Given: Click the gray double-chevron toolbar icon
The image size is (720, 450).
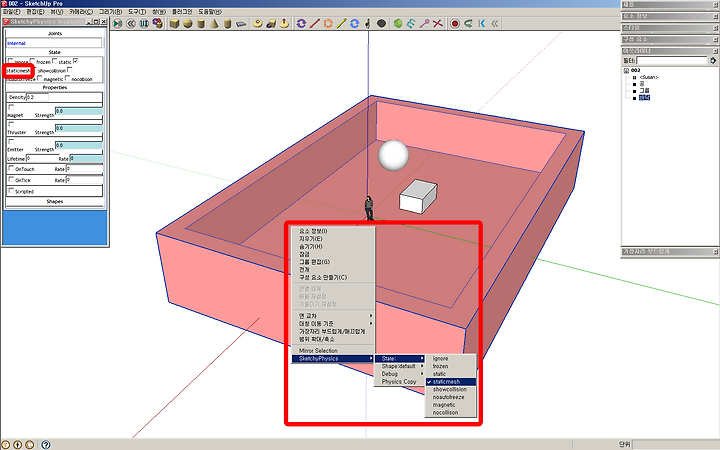Looking at the screenshot, I should (495, 23).
